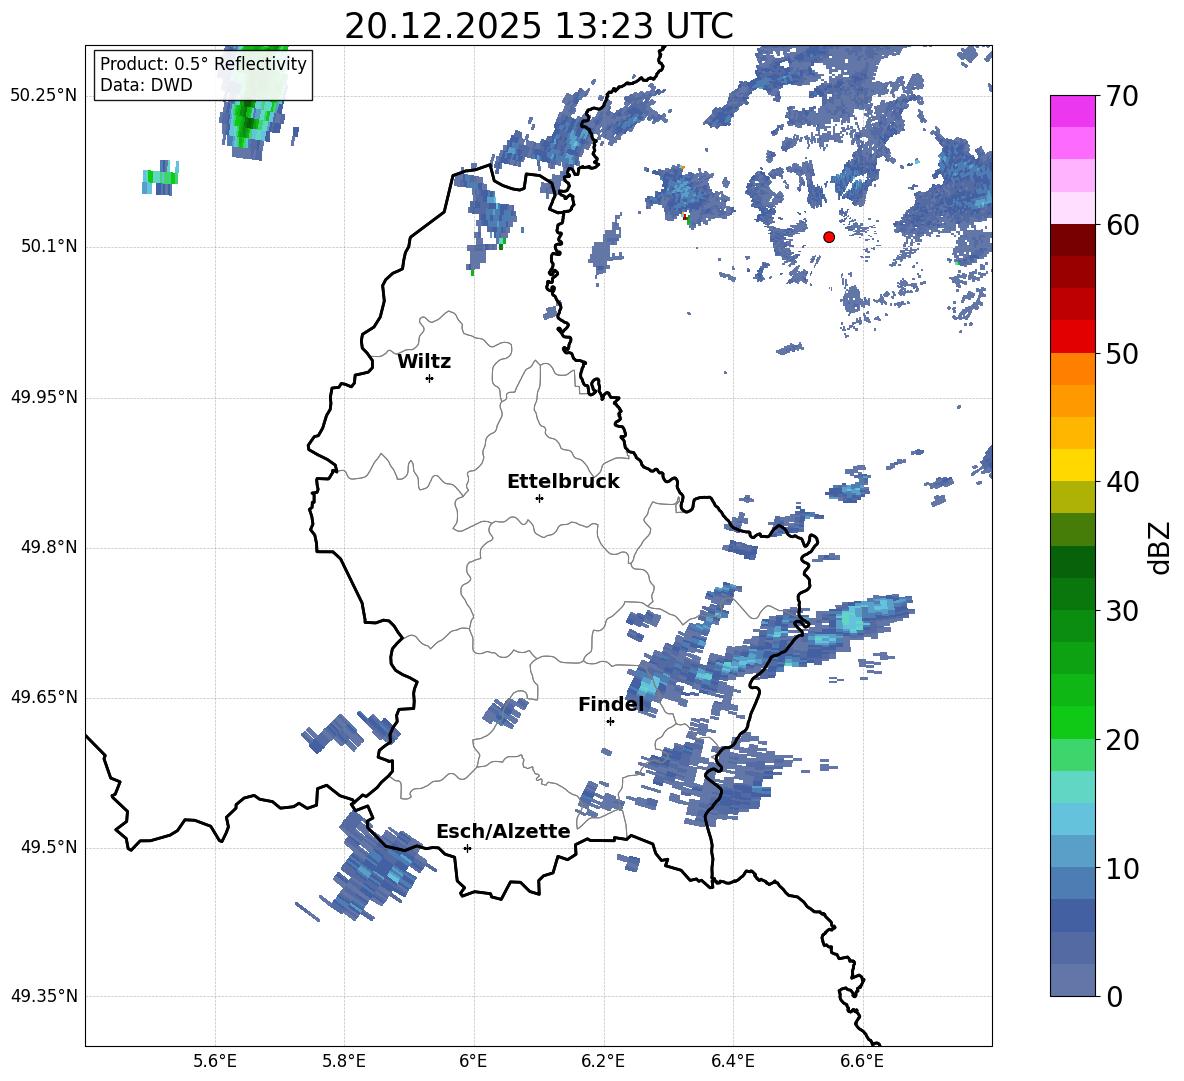Click the Findel city label
This screenshot has height=1081, width=1184.
pos(611,704)
